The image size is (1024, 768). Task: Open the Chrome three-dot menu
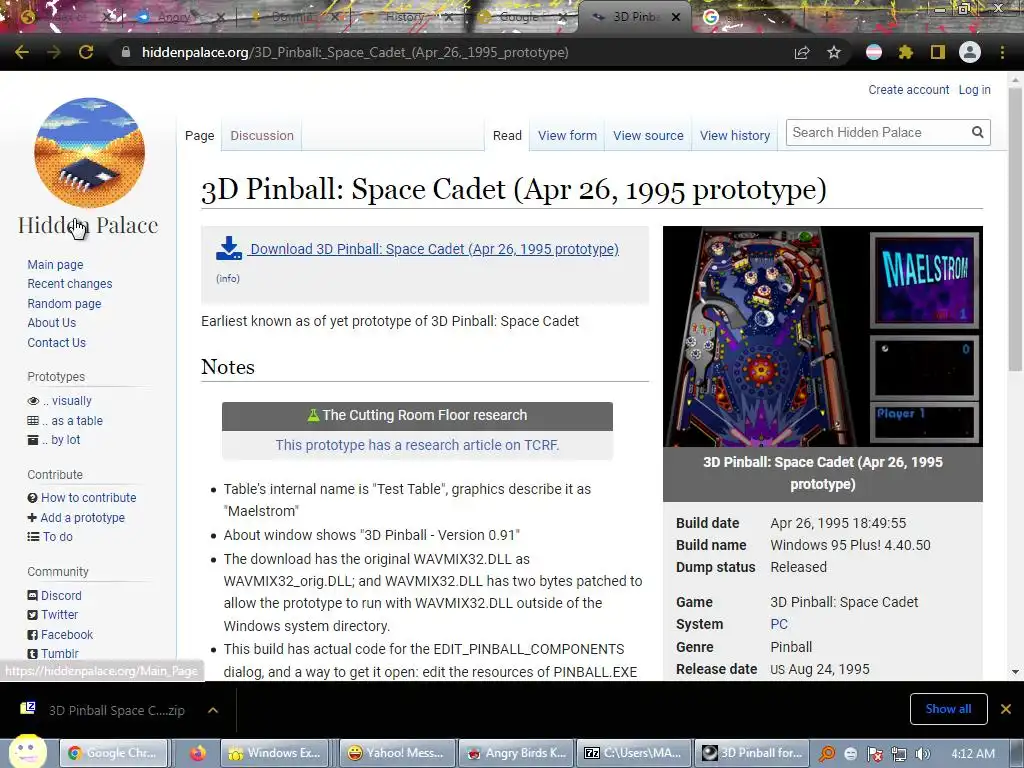1002,52
